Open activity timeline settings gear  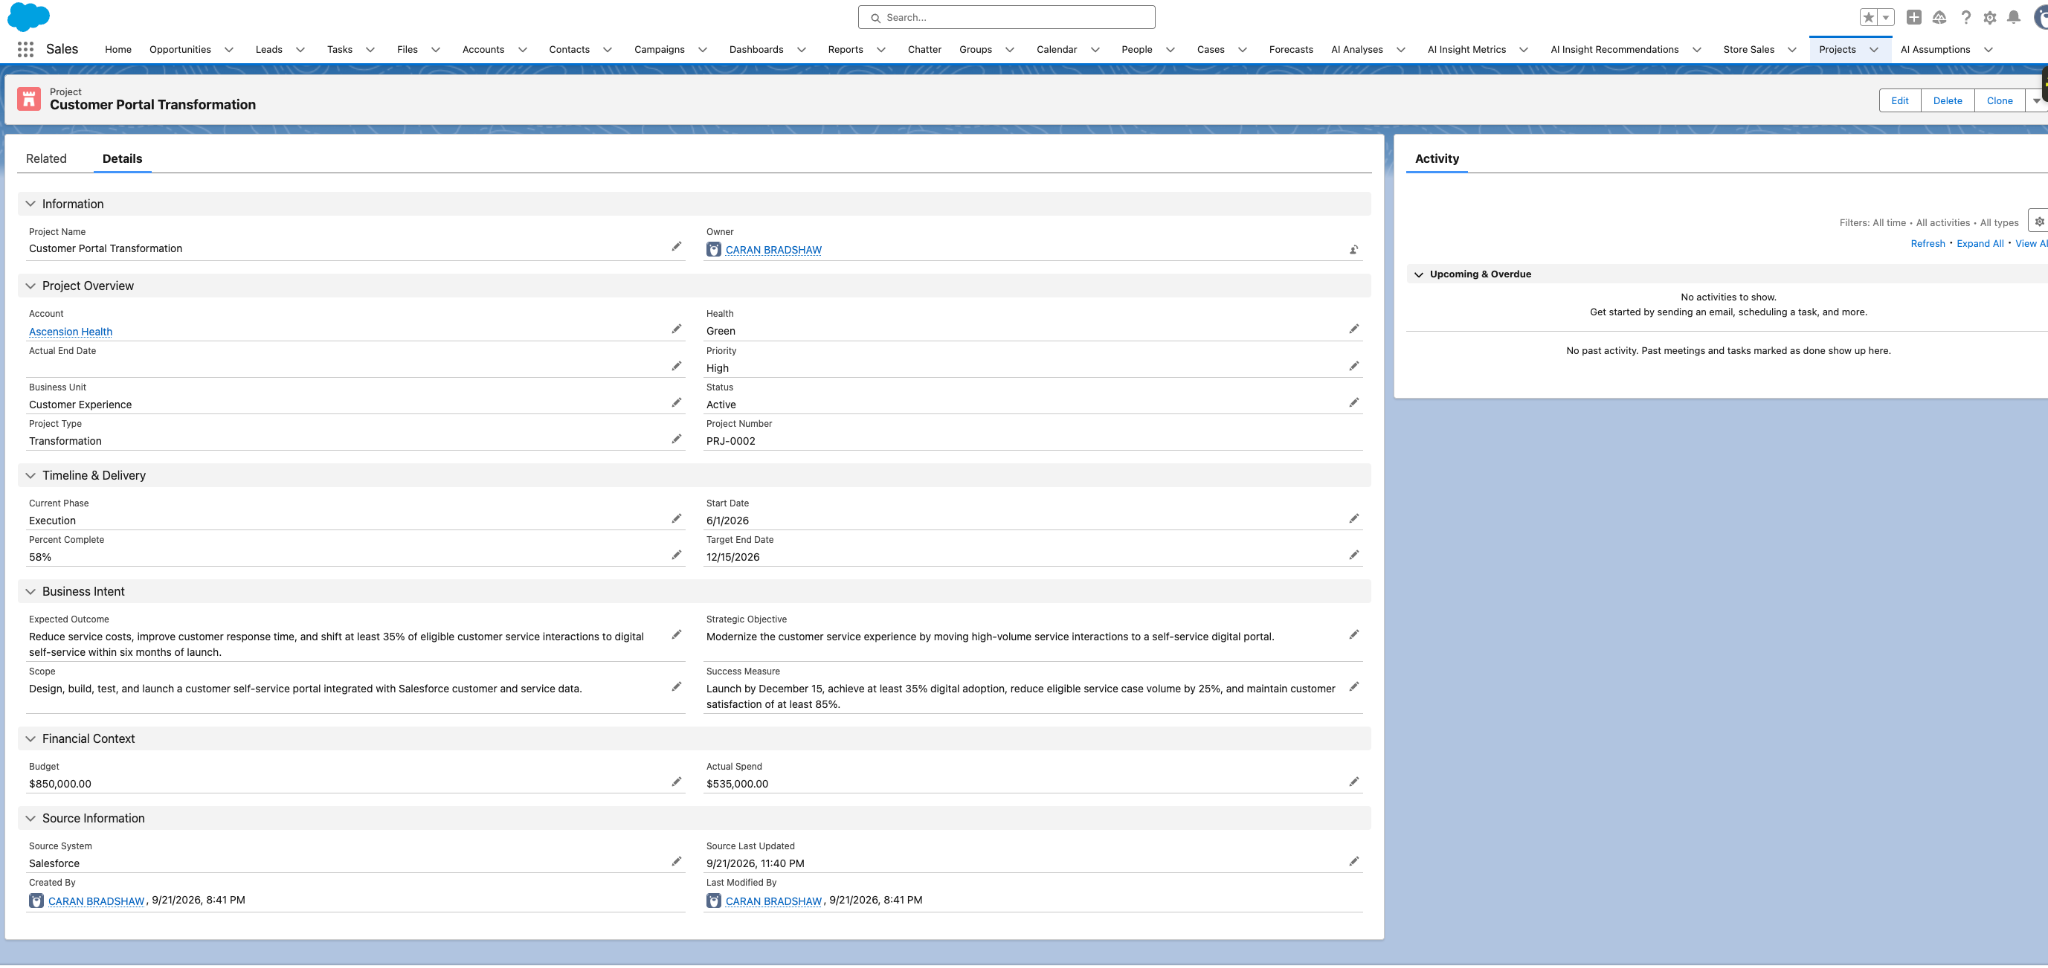(2039, 221)
